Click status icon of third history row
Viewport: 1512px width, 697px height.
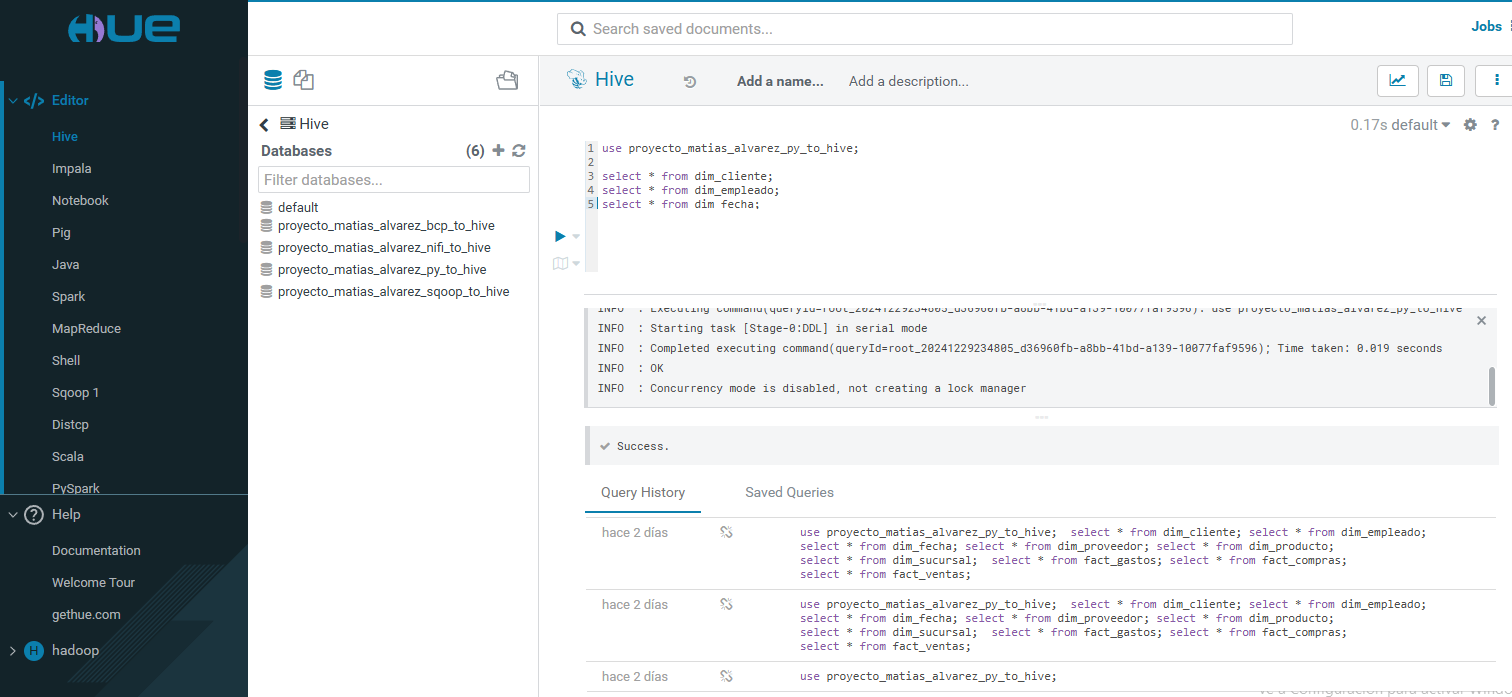[727, 677]
